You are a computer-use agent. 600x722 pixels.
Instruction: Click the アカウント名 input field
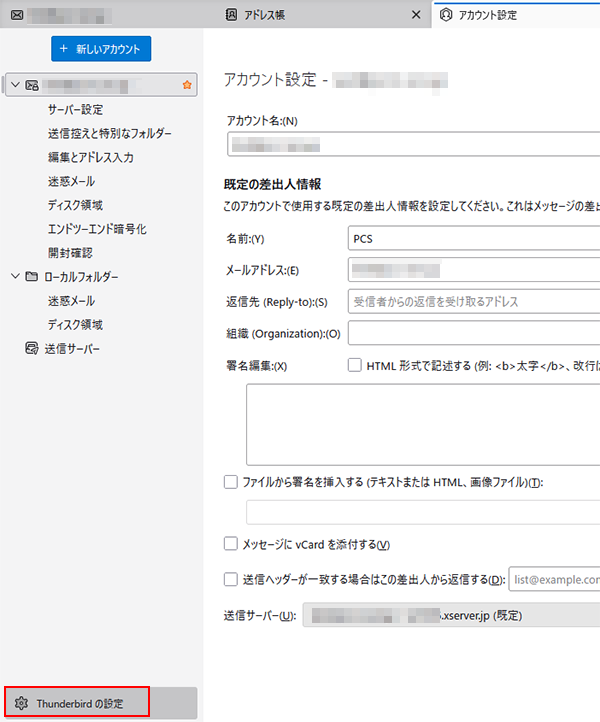coord(414,144)
